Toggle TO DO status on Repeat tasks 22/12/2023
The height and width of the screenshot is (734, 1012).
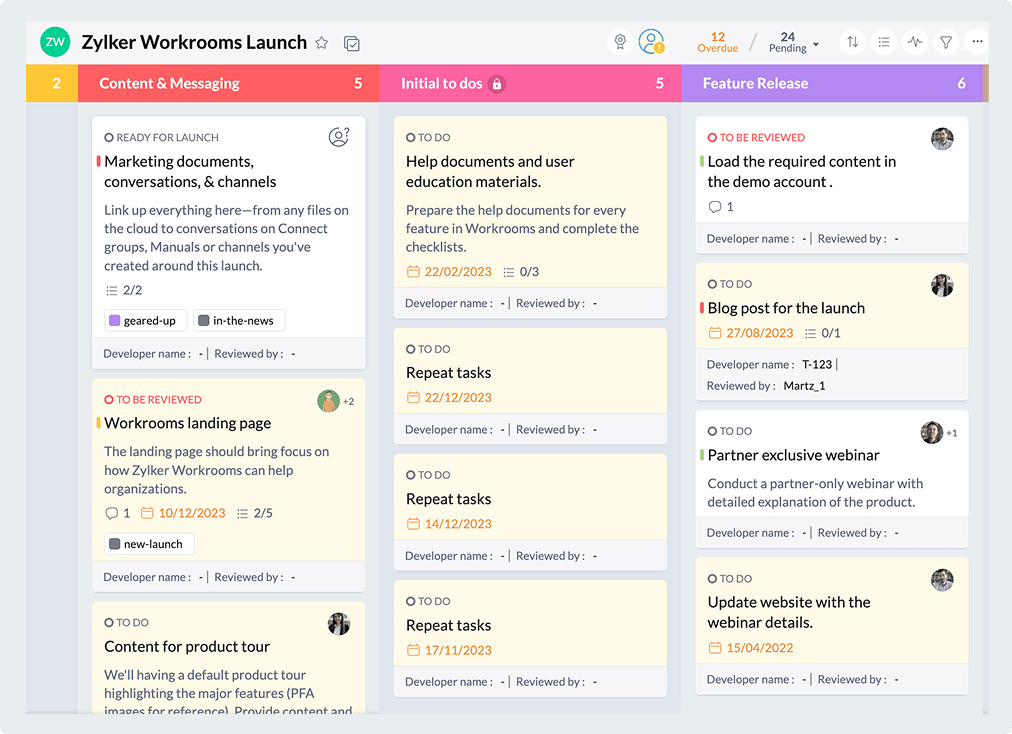[410, 349]
